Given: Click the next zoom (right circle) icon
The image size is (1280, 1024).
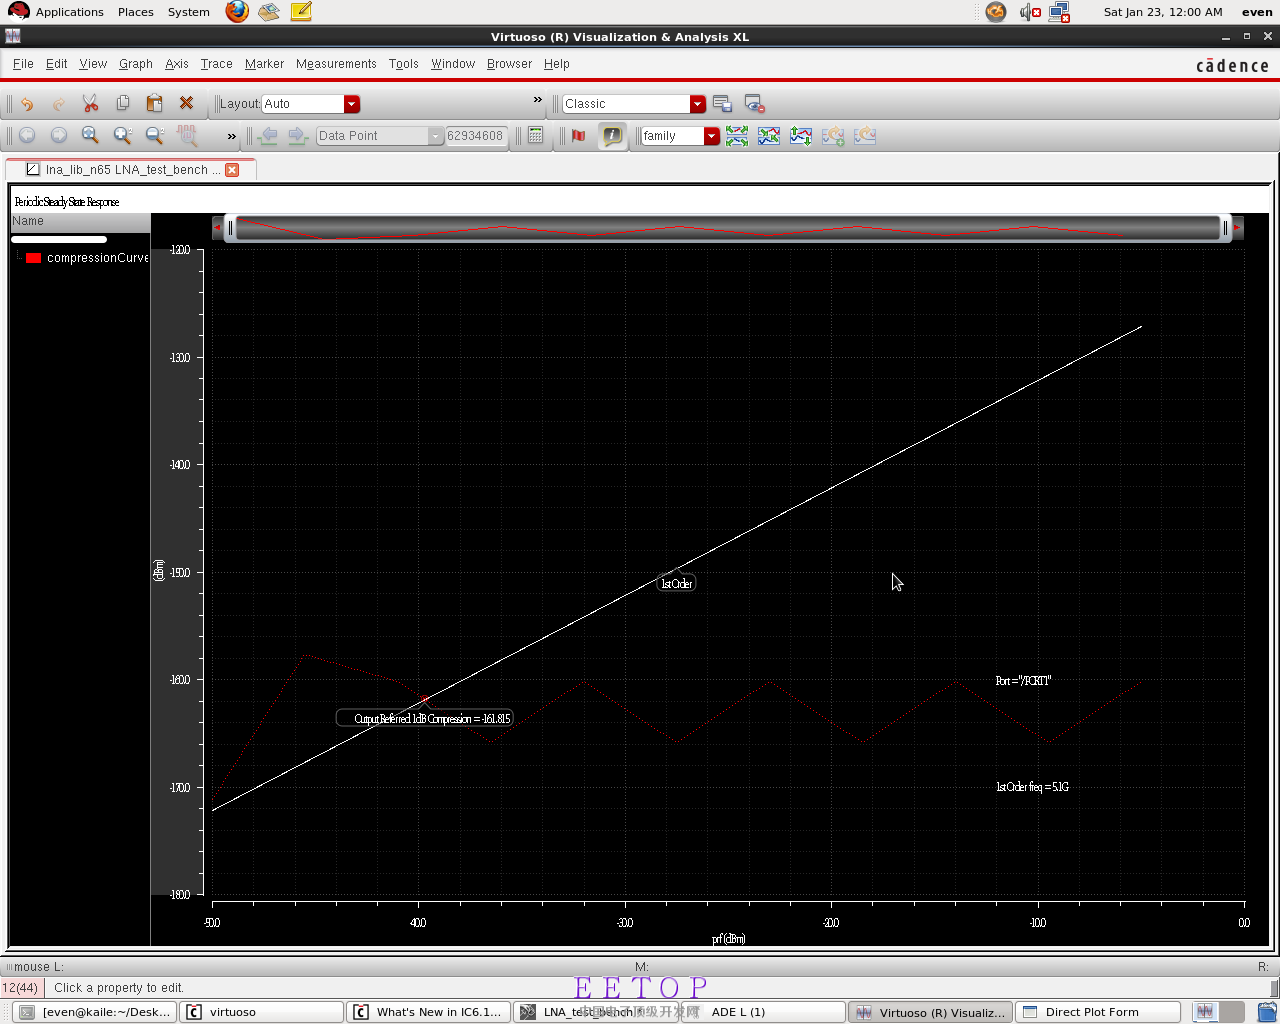Looking at the screenshot, I should [59, 135].
